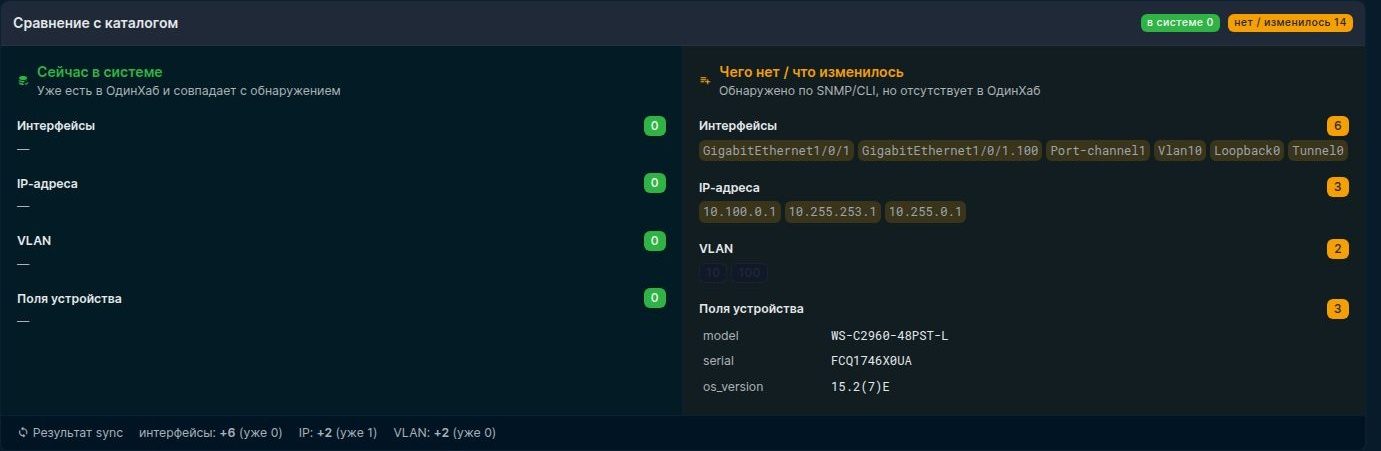
Task: Click the "model" field label
Action: coord(721,336)
